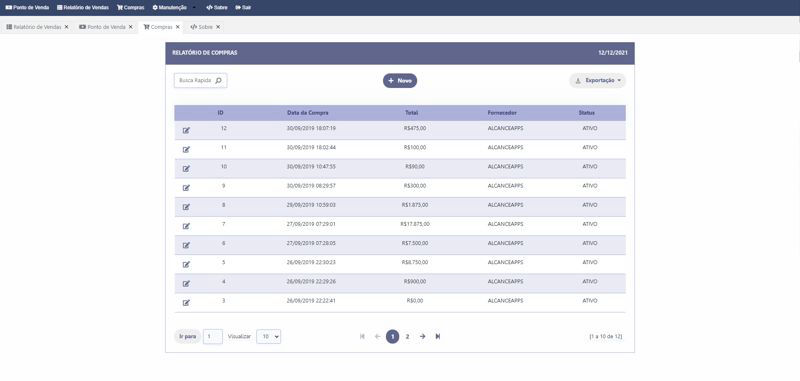Go to next page arrow
800x381 pixels.
422,337
